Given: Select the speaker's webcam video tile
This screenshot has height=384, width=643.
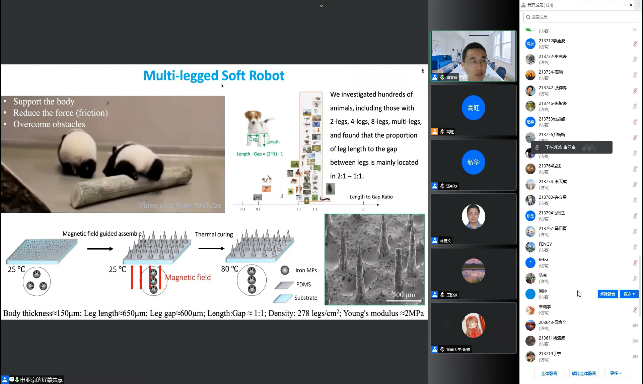Looking at the screenshot, I should point(473,56).
